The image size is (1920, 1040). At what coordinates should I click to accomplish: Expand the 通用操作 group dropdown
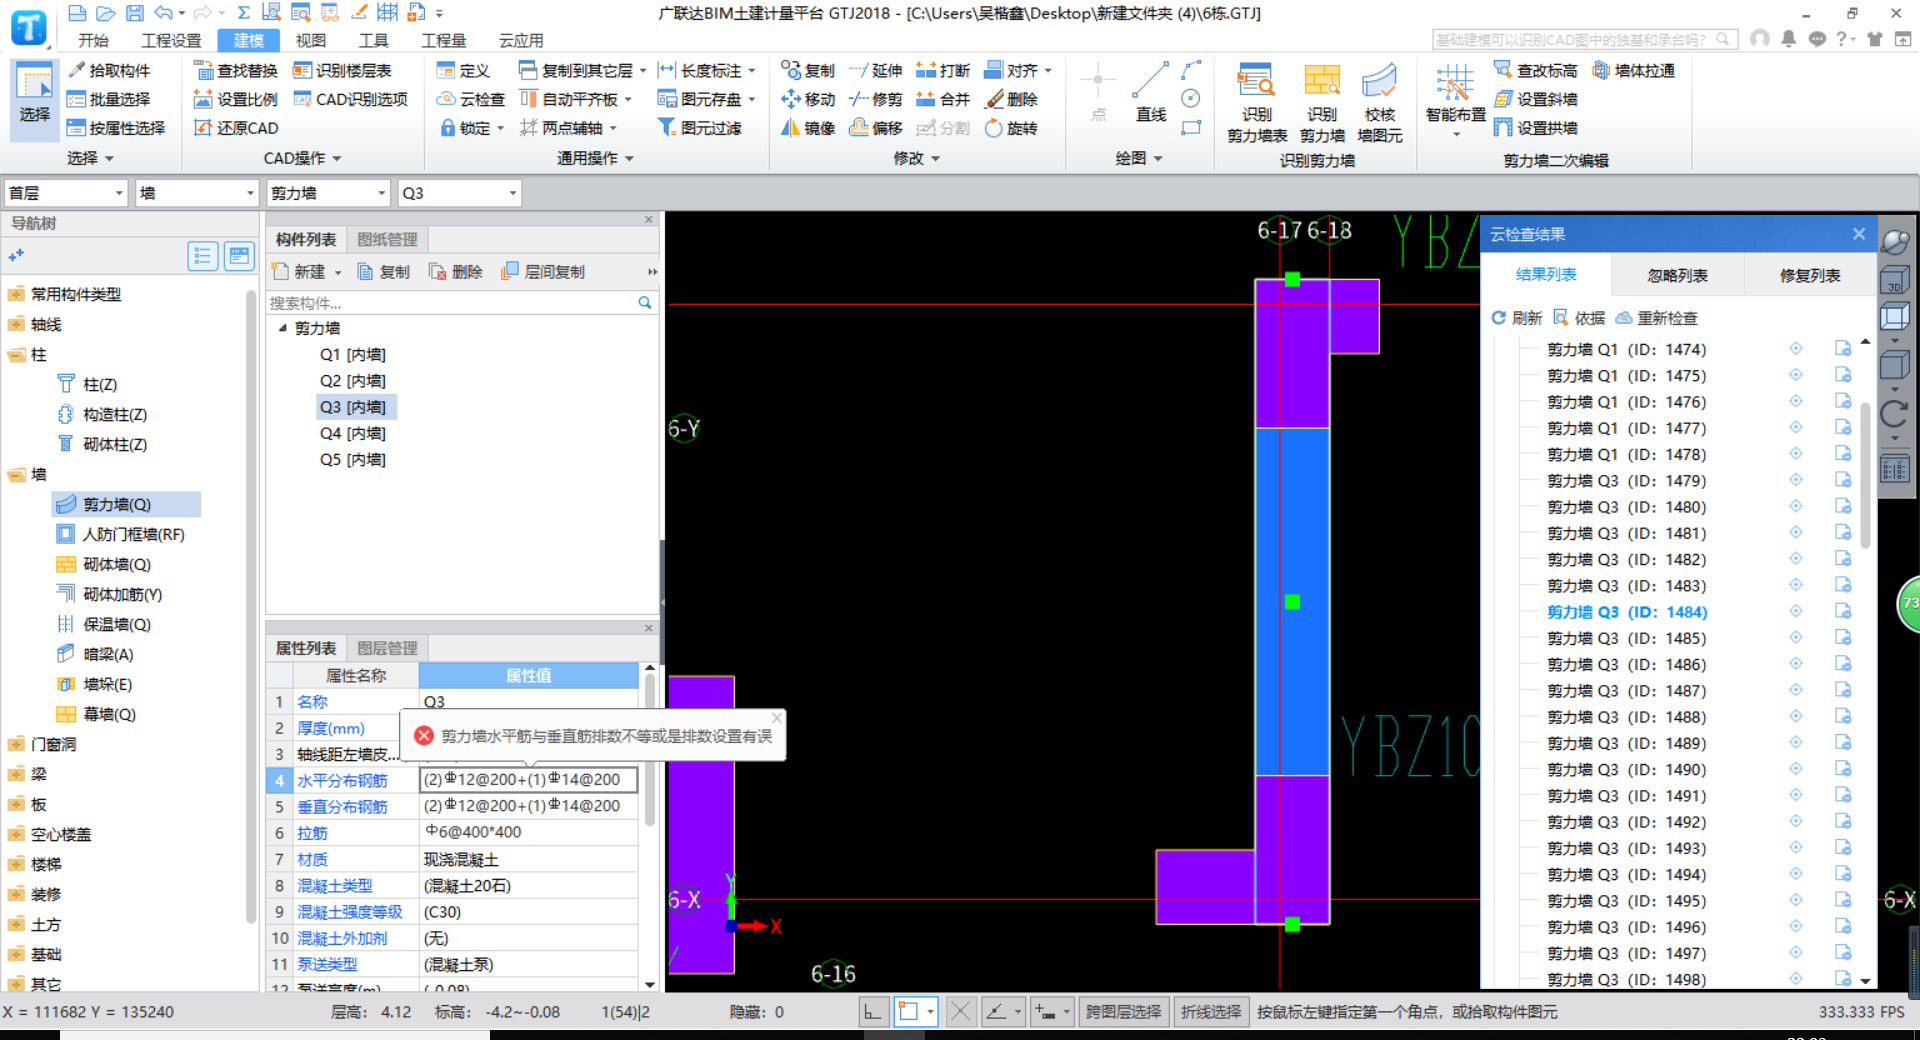tap(596, 158)
